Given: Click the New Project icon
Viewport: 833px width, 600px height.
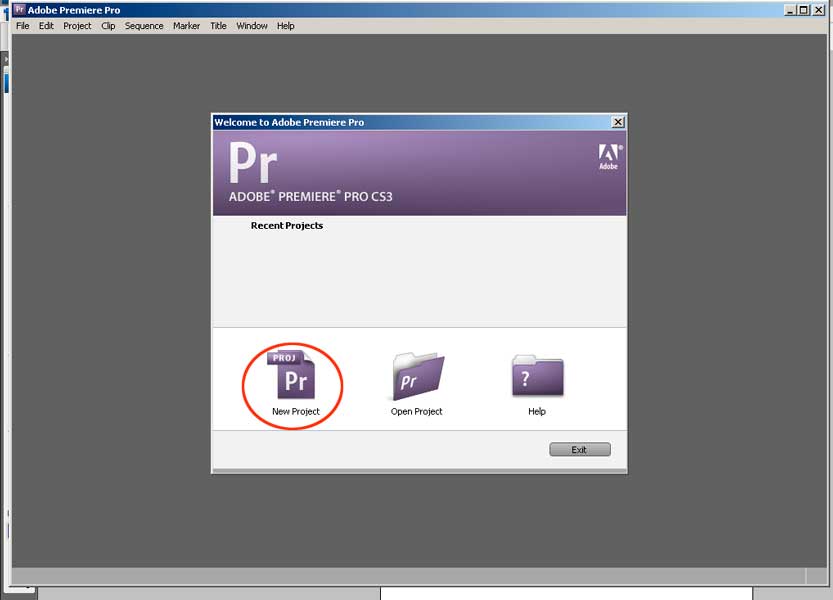Looking at the screenshot, I should click(291, 375).
